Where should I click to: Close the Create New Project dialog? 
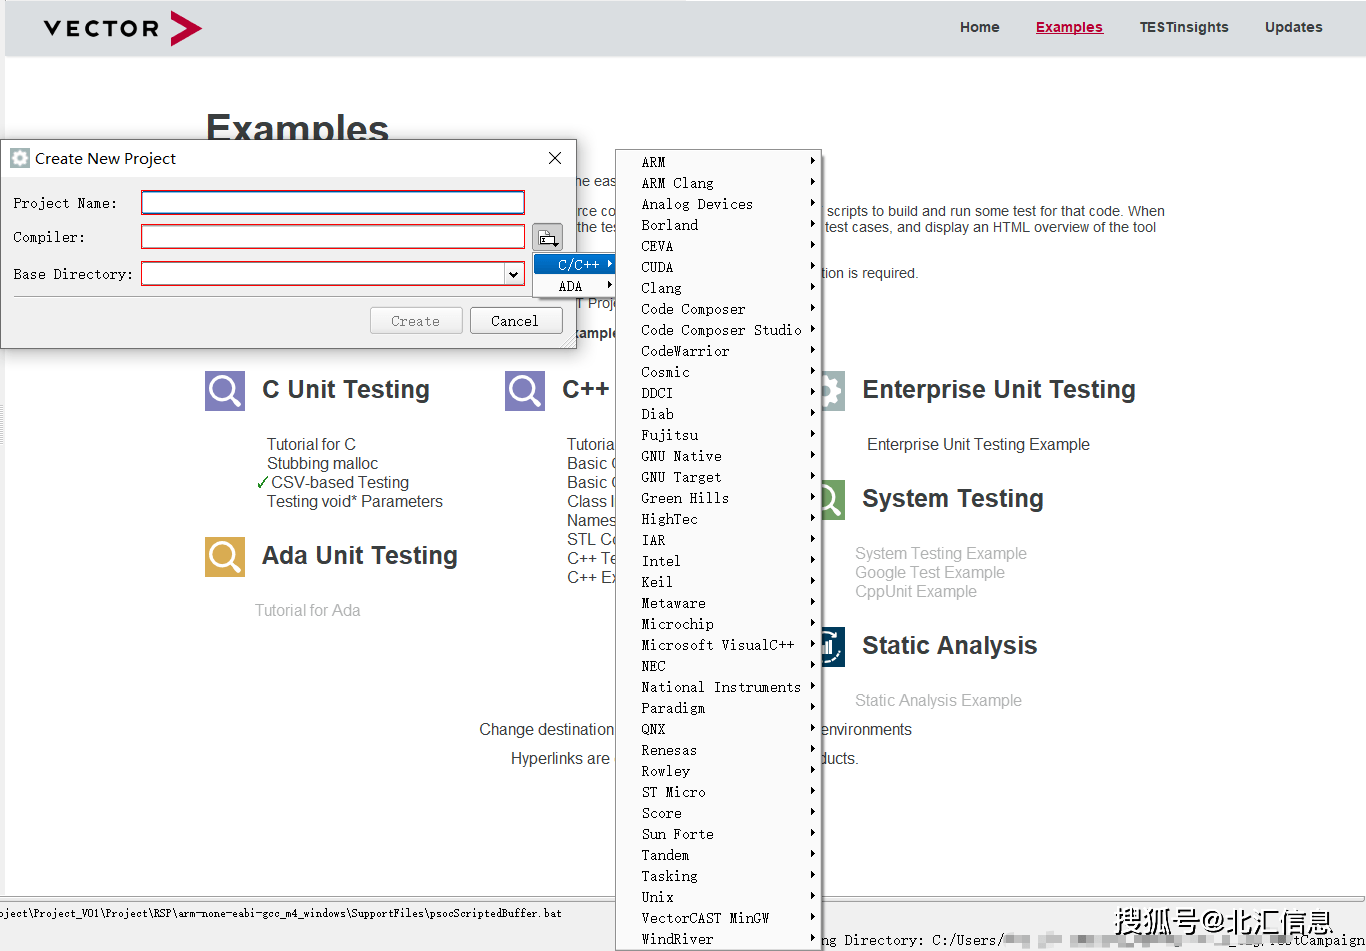(x=555, y=158)
